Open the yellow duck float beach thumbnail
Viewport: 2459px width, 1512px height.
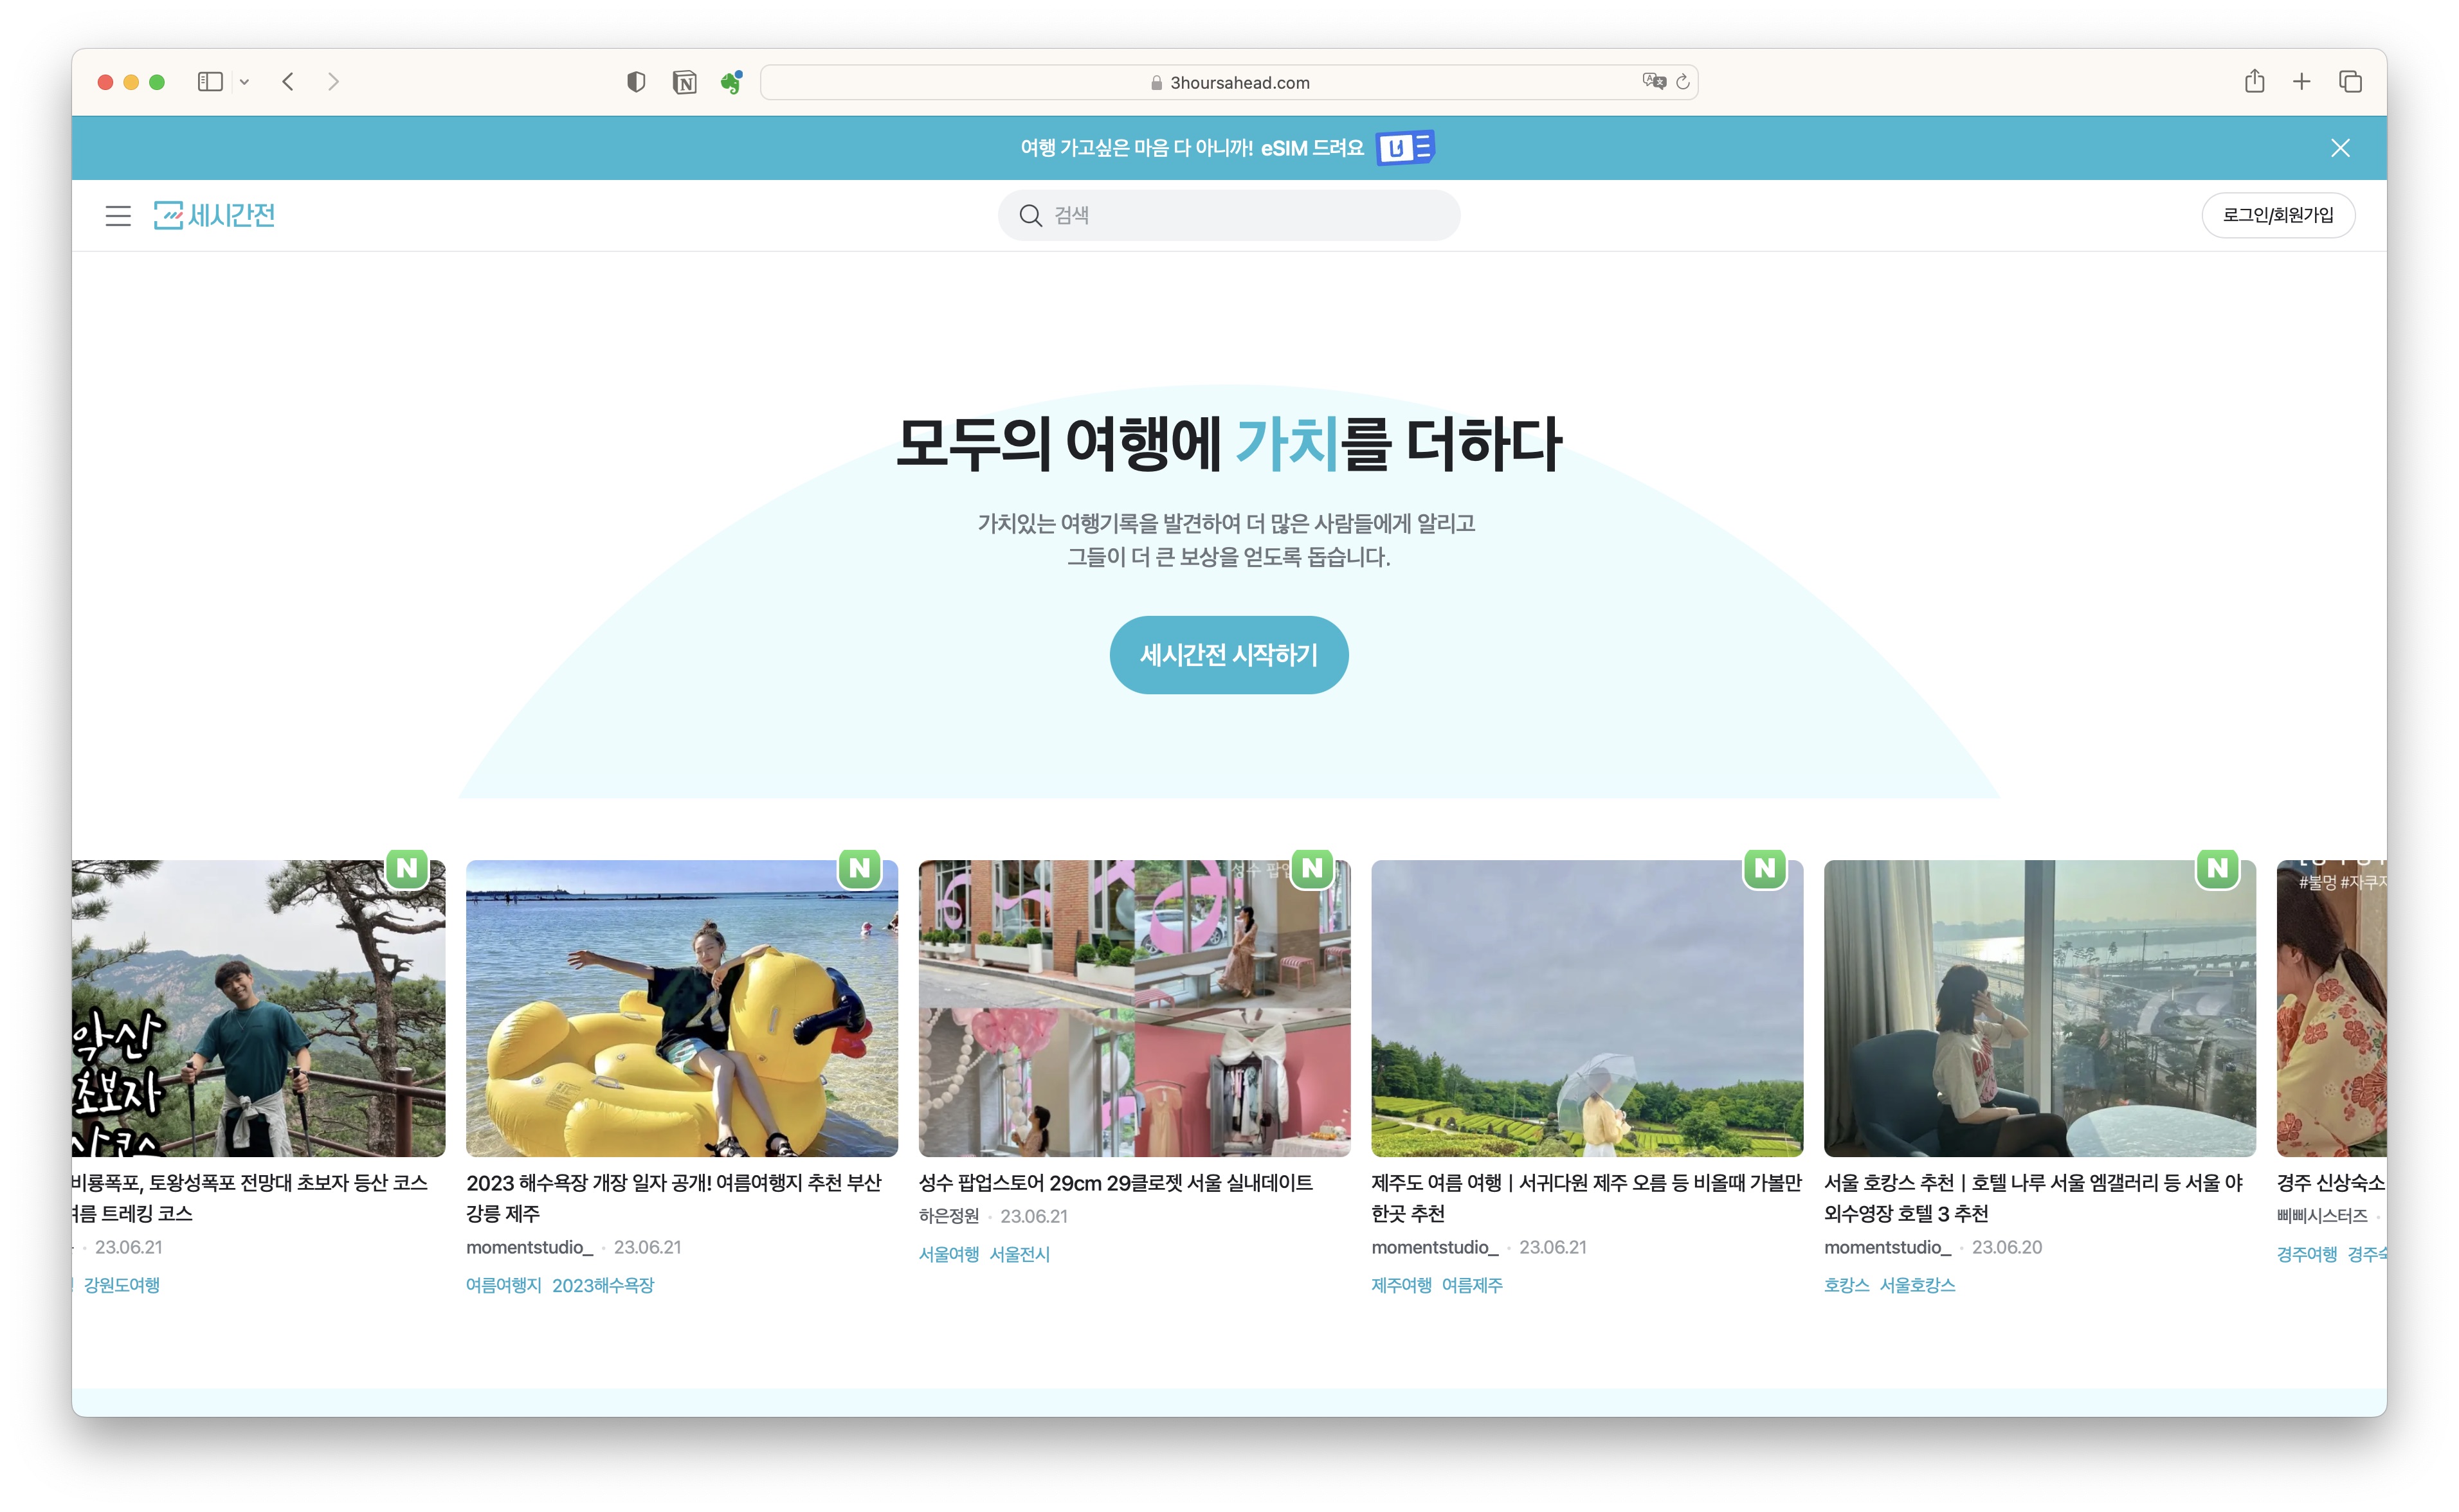pyautogui.click(x=682, y=1008)
